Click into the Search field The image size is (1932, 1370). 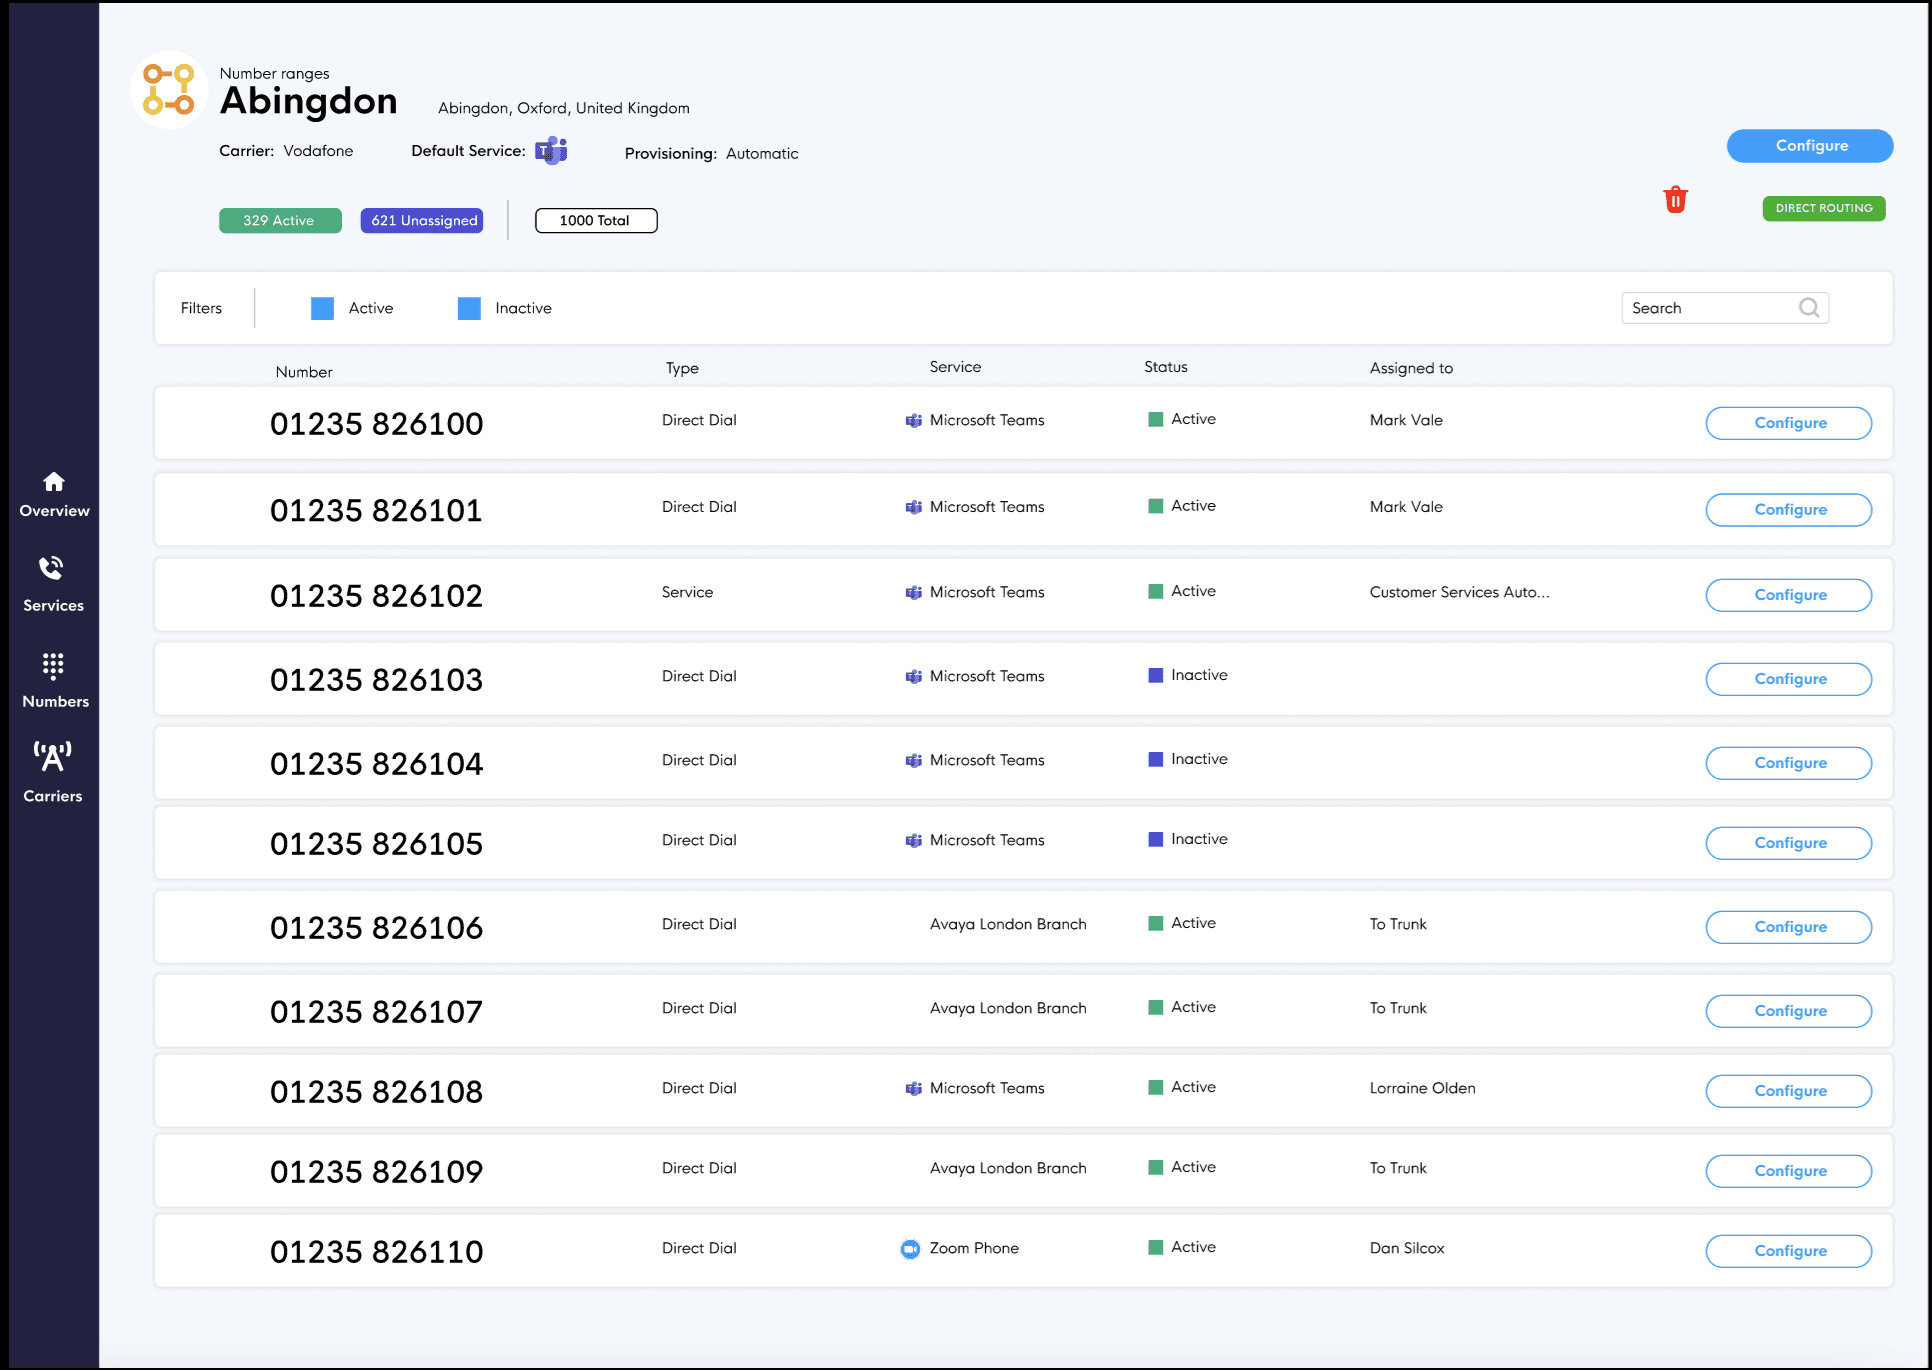point(1710,307)
